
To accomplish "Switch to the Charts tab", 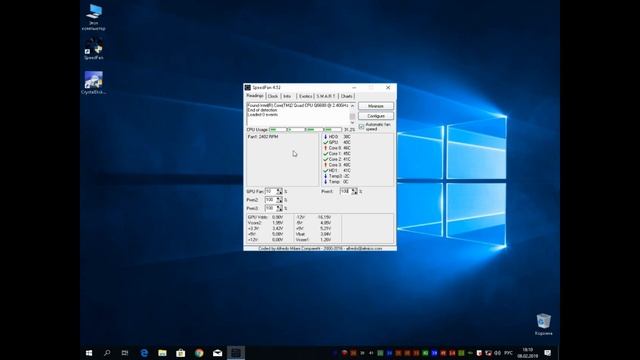I will [x=347, y=96].
